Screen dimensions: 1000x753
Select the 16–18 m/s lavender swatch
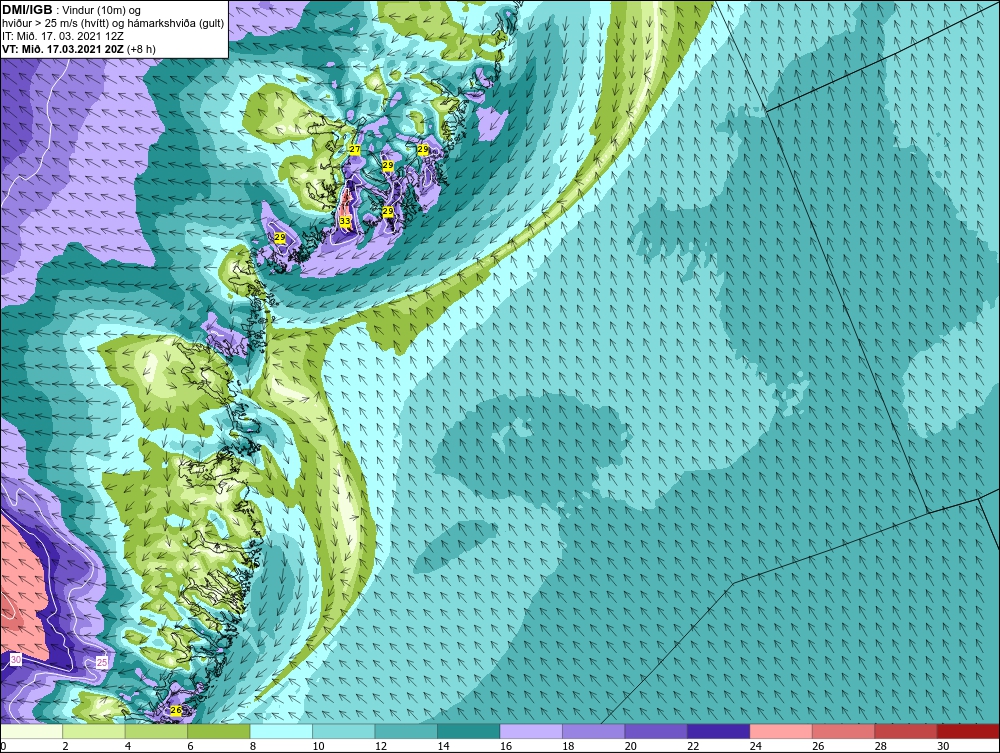tap(531, 731)
